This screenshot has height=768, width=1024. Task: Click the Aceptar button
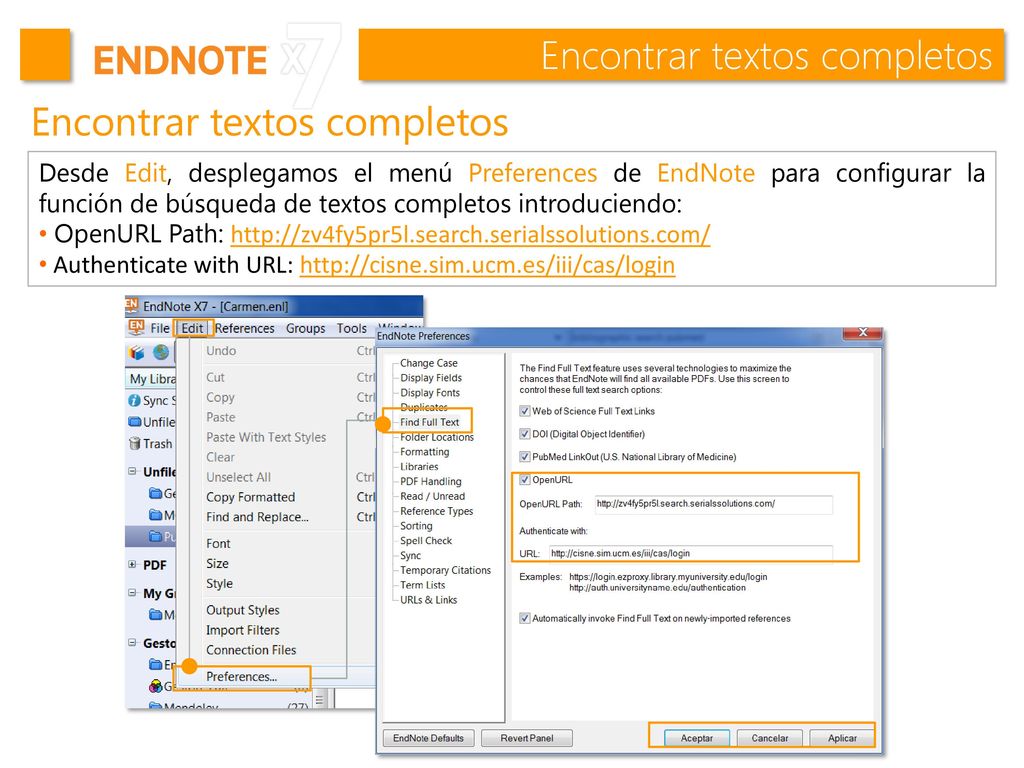pos(697,738)
